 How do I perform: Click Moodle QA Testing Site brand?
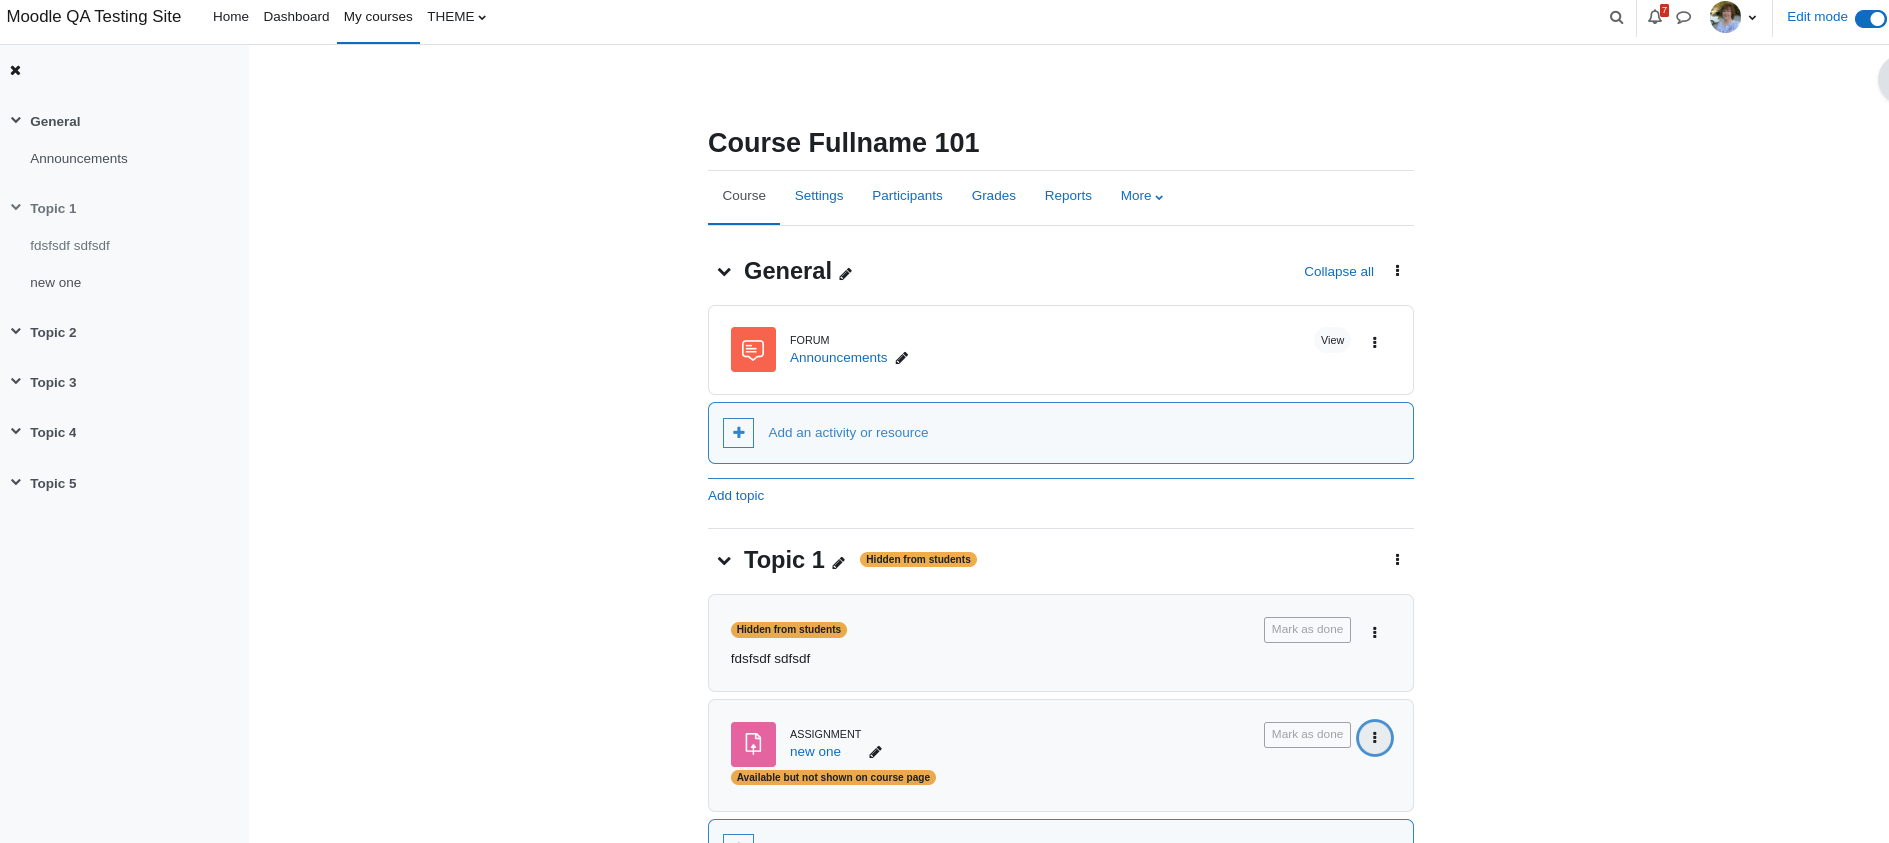[x=94, y=17]
